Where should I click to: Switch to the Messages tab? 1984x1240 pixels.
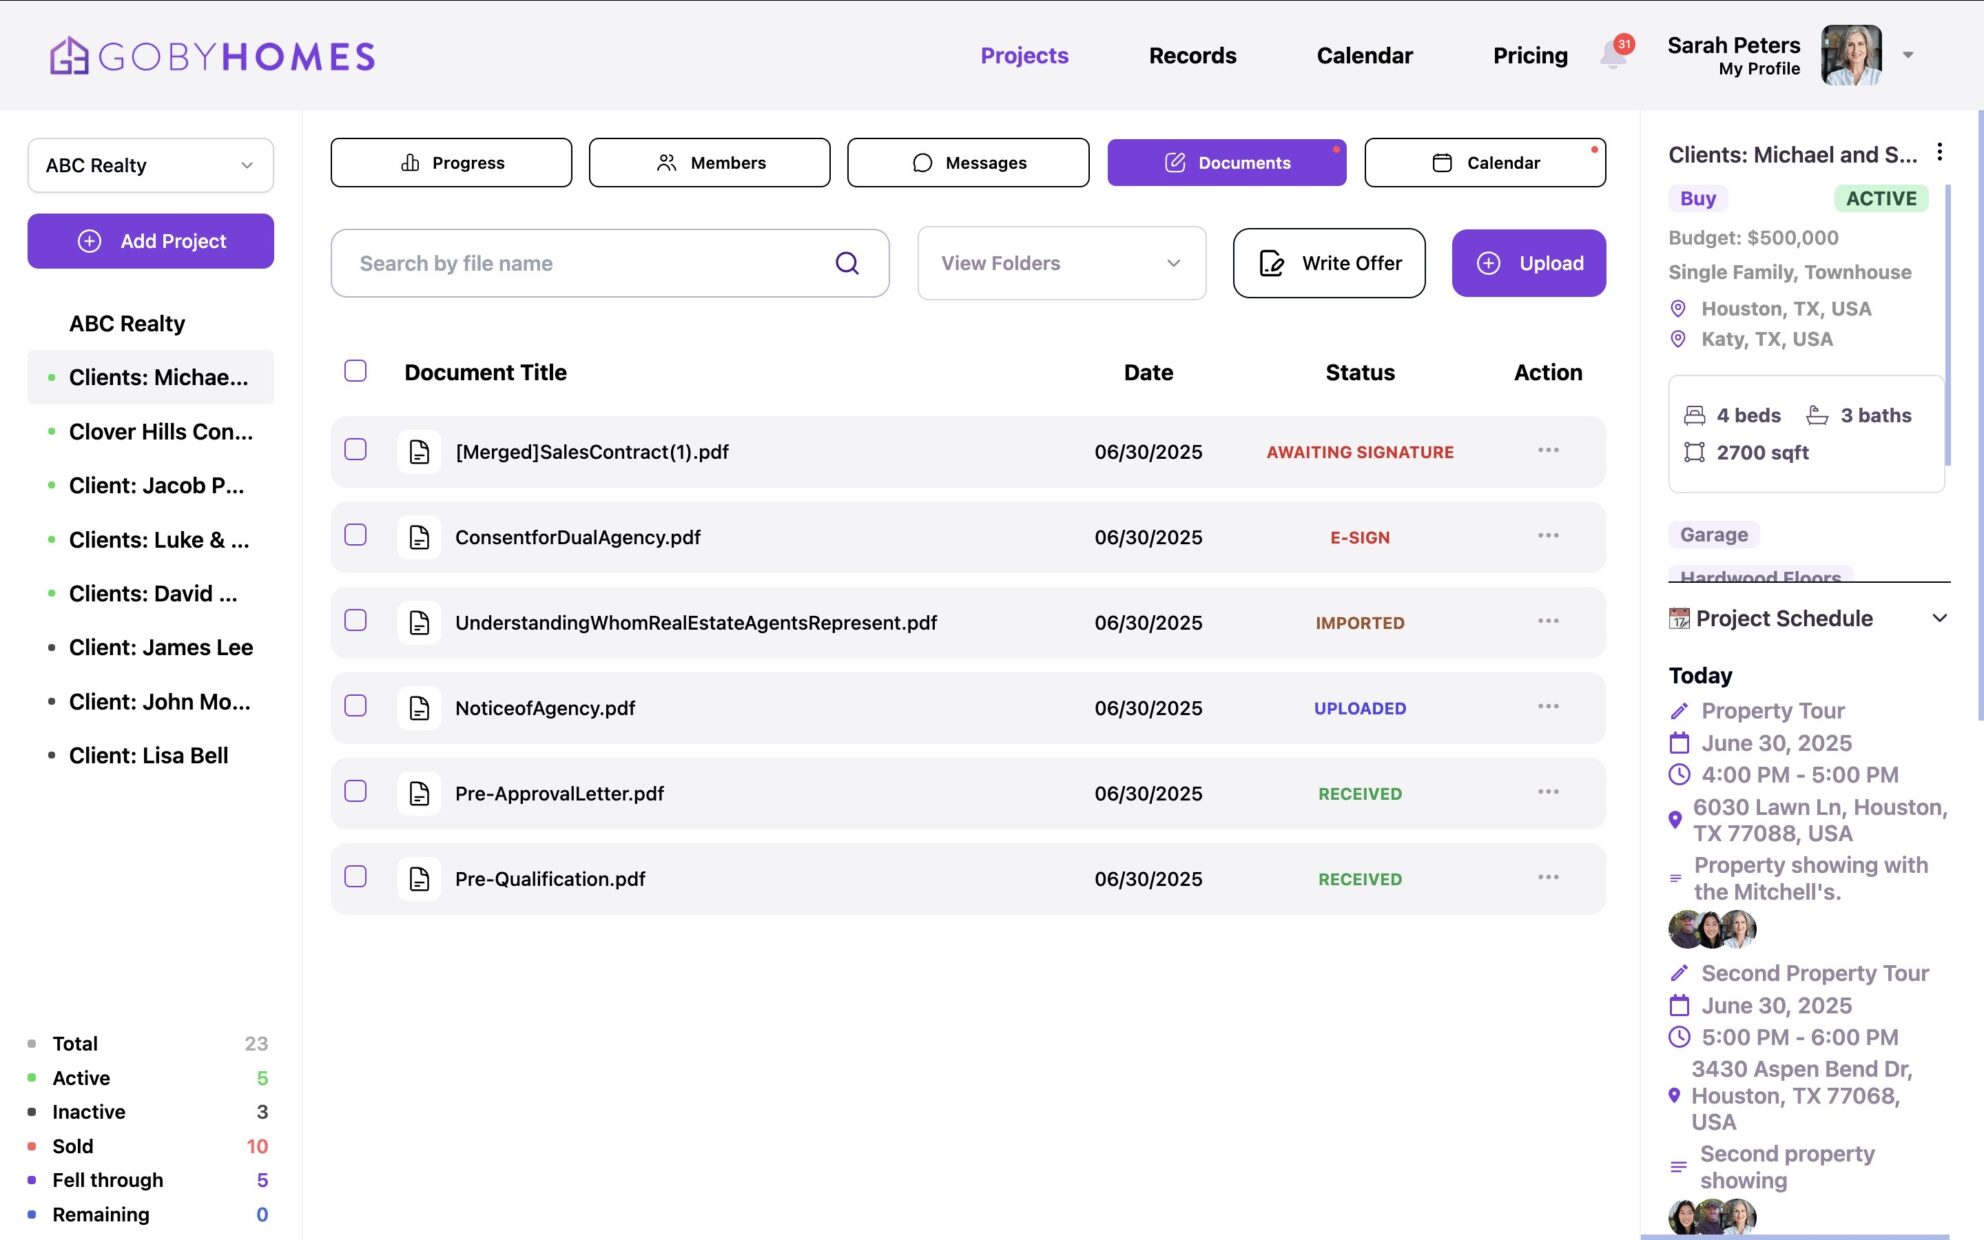pyautogui.click(x=967, y=162)
